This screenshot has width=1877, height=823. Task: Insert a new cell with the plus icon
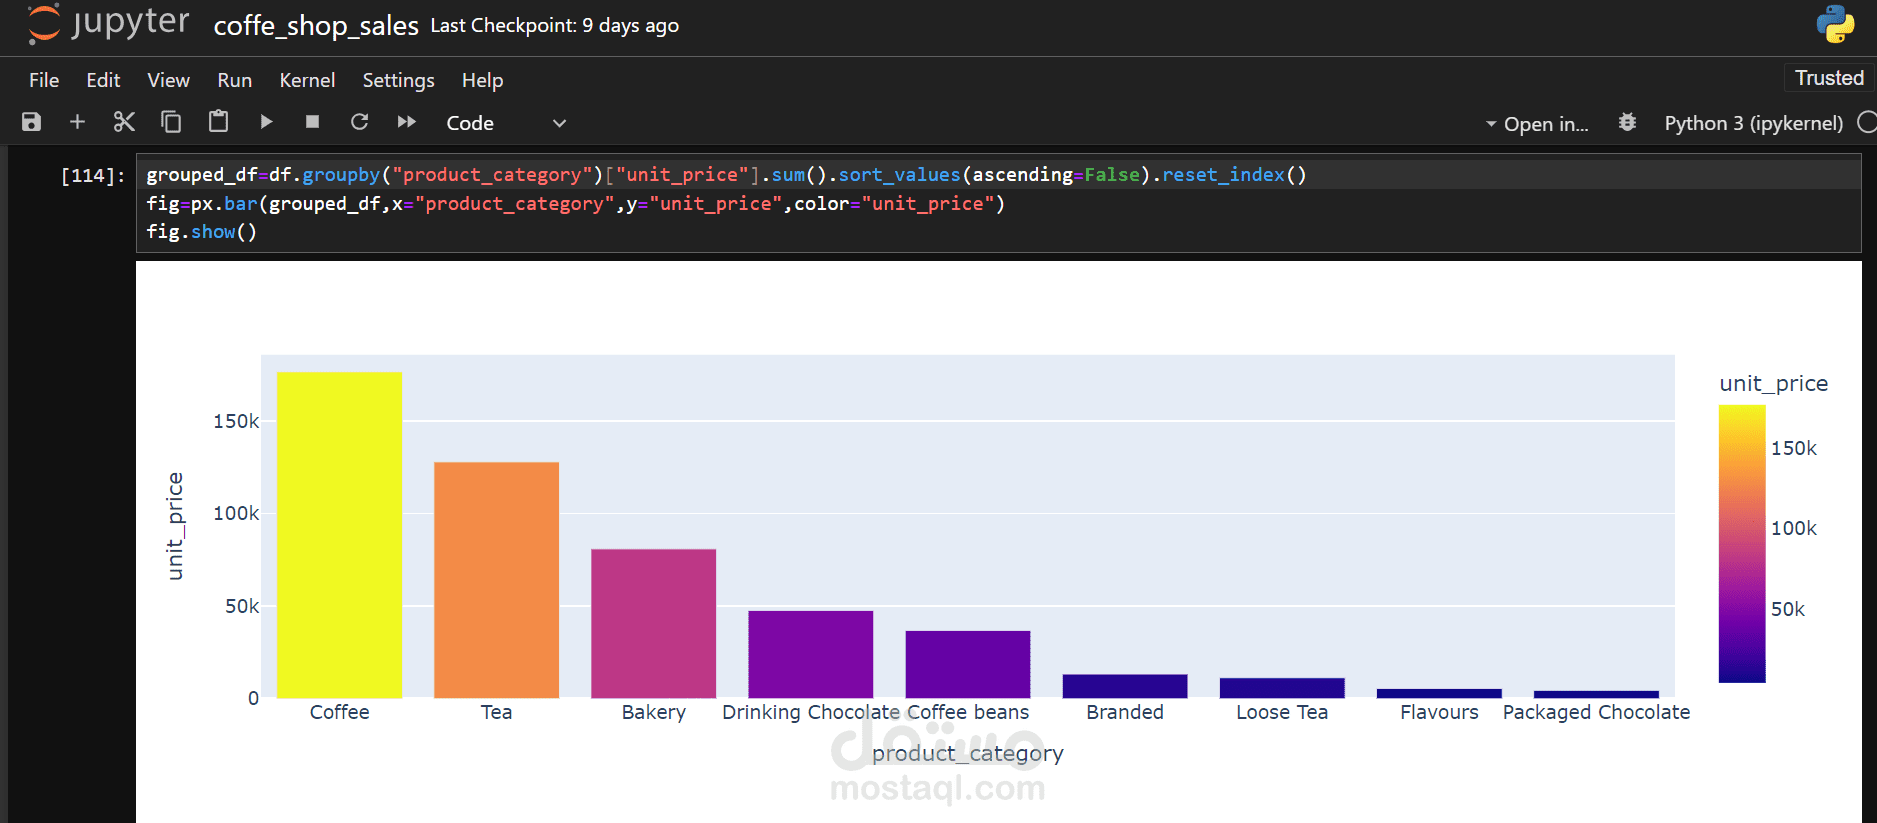click(77, 122)
